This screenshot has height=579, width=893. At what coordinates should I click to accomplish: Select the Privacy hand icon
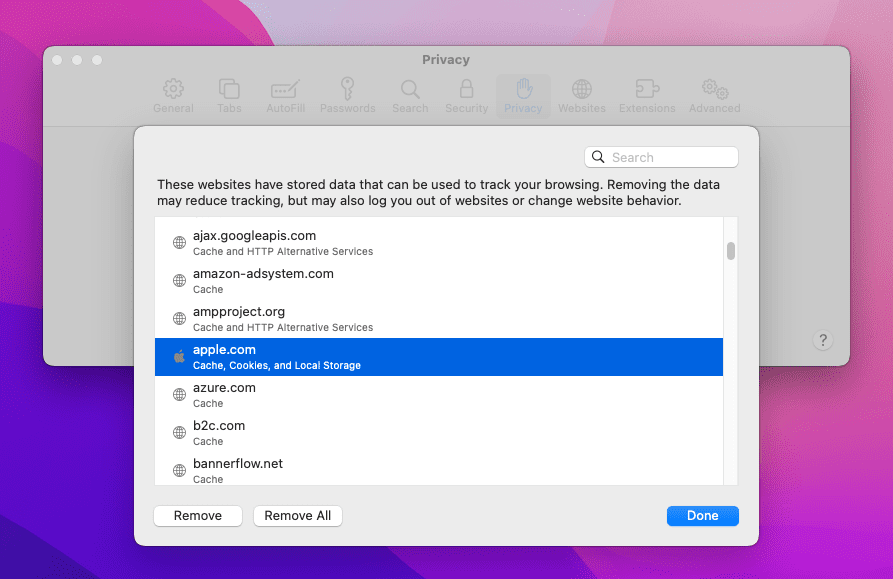click(523, 89)
